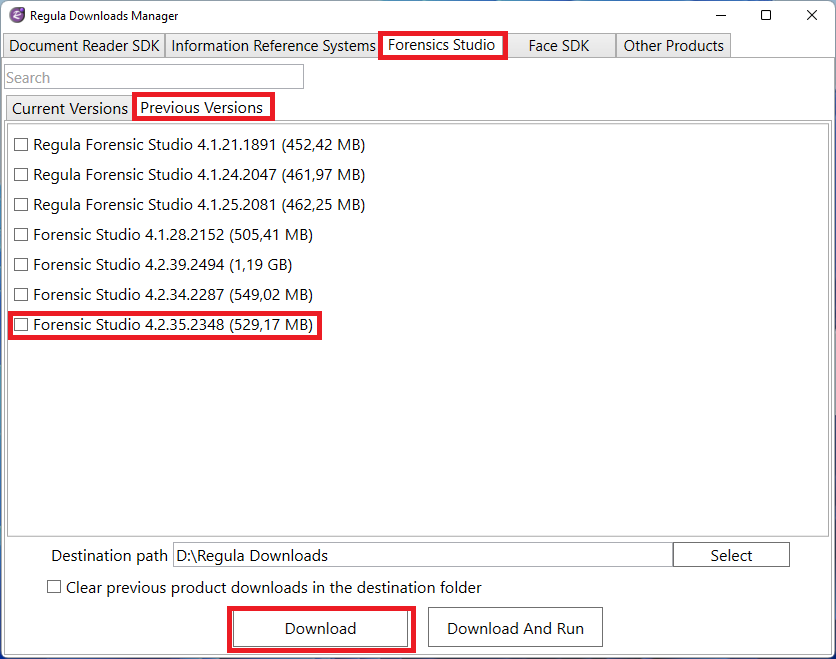Check Regula Forensic Studio 4.1.21.1891 checkbox
This screenshot has width=836, height=659.
pos(21,145)
